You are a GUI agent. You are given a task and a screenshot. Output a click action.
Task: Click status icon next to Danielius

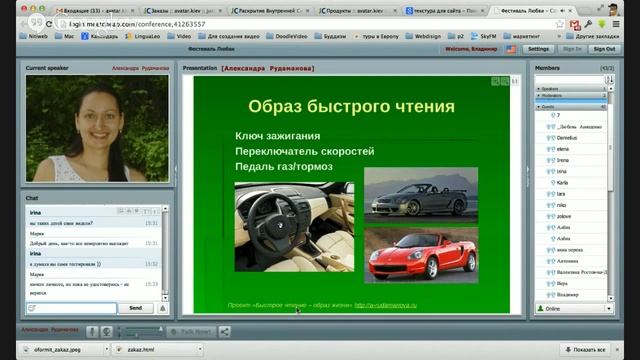pos(551,138)
